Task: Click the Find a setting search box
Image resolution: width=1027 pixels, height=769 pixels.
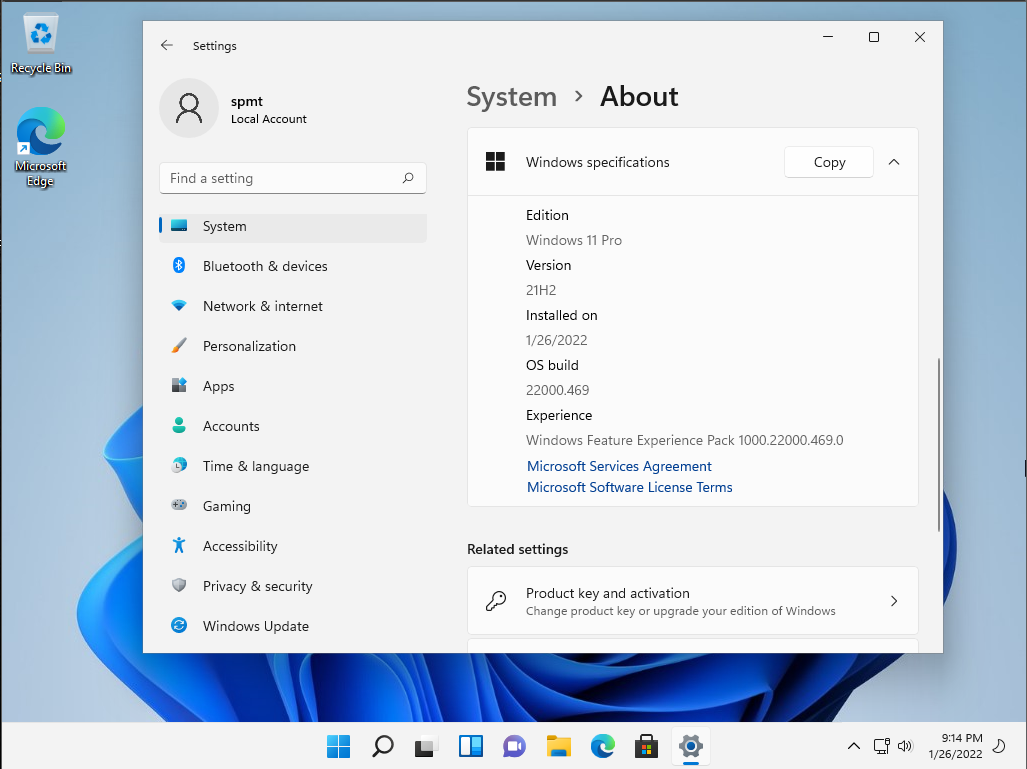Action: (293, 178)
